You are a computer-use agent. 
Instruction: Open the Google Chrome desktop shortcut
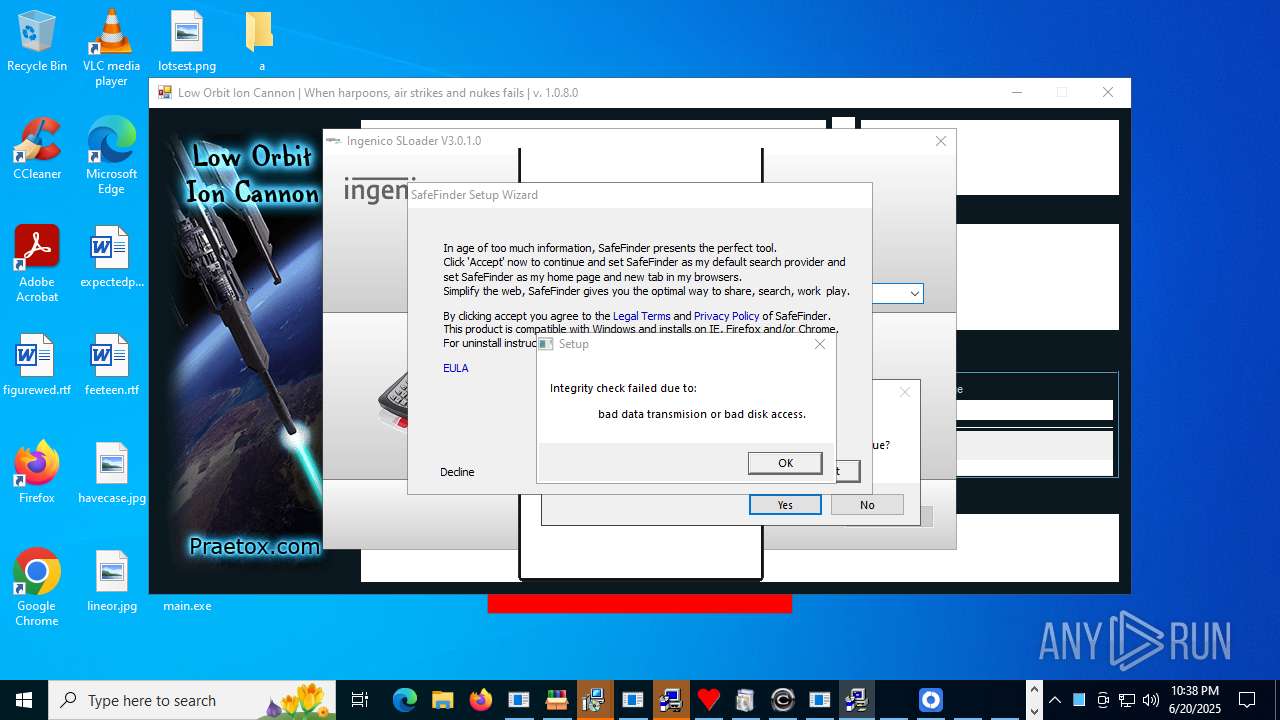point(37,588)
